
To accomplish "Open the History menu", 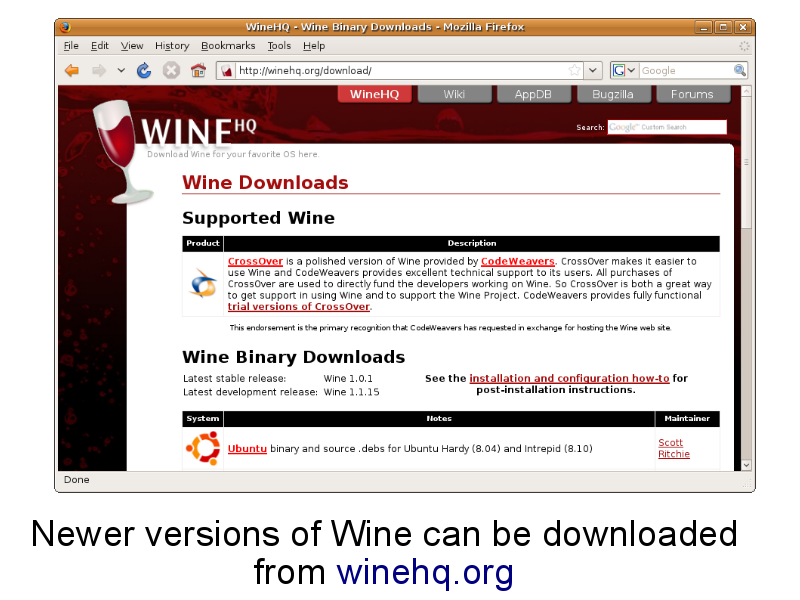I will (x=172, y=46).
